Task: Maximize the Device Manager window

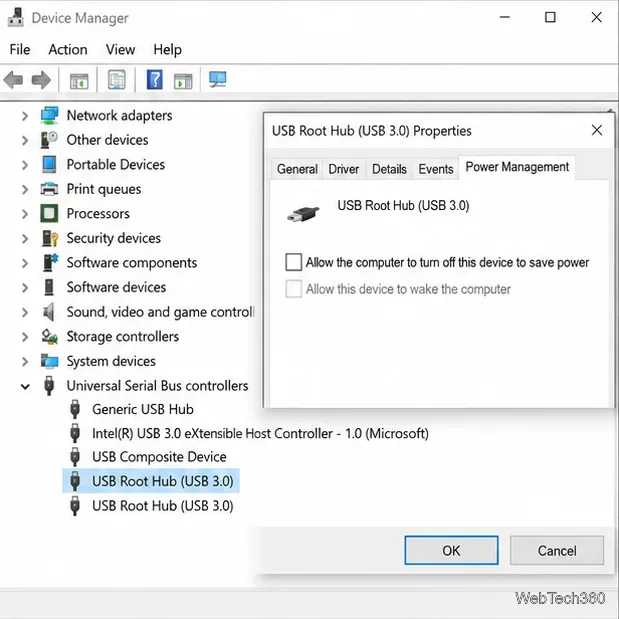Action: point(550,17)
